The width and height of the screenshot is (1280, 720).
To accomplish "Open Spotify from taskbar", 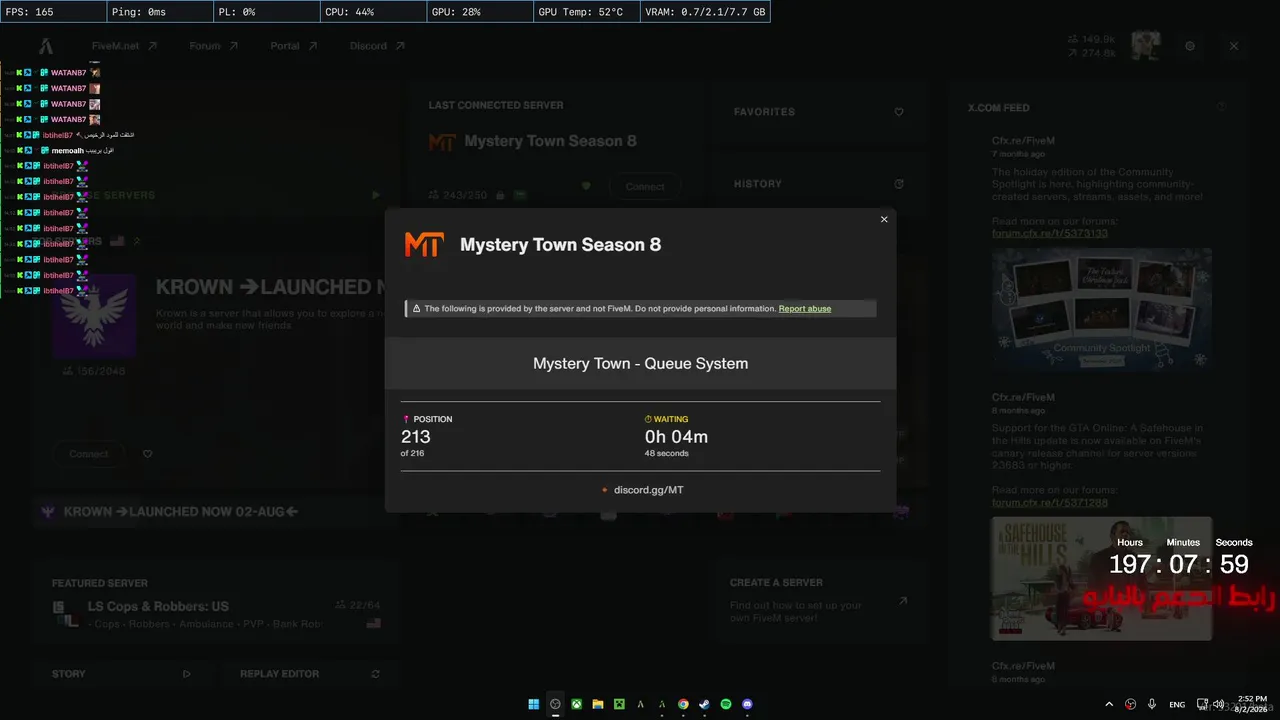I will pos(726,704).
